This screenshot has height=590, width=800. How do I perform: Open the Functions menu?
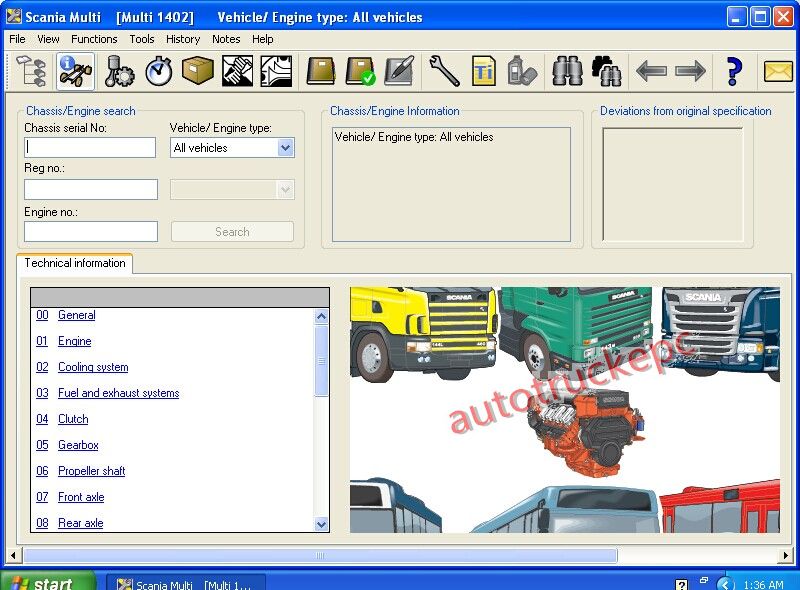click(94, 39)
